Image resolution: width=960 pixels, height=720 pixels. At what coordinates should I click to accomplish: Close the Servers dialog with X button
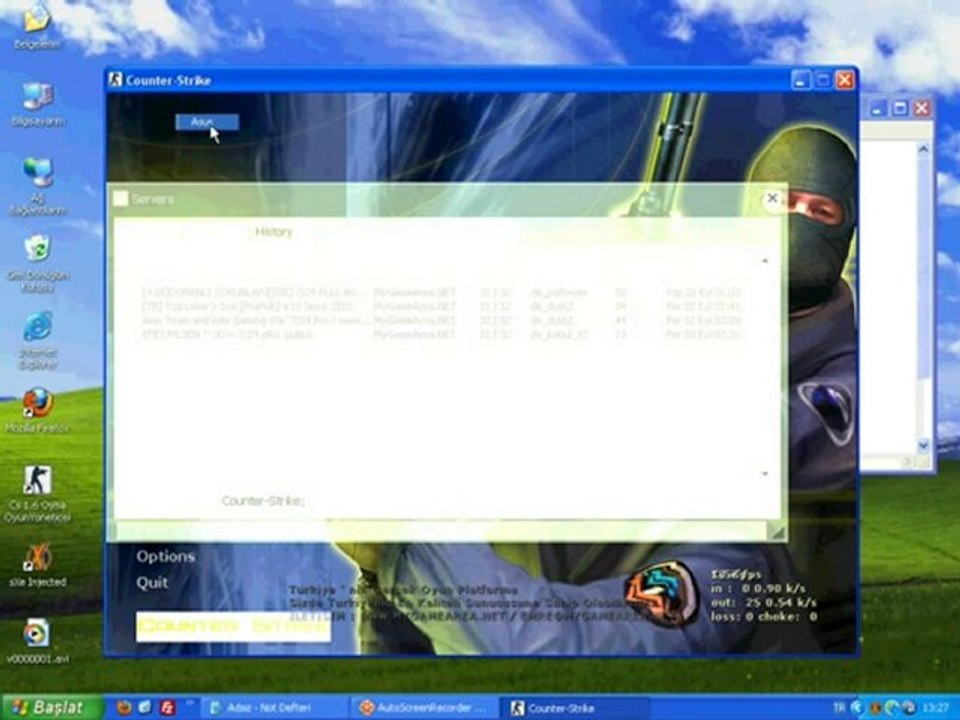point(772,198)
